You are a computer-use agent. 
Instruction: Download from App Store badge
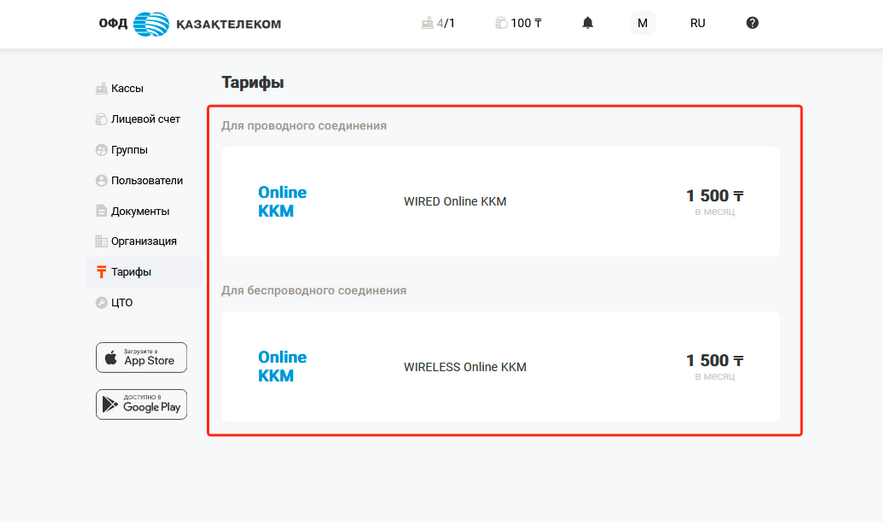point(141,358)
